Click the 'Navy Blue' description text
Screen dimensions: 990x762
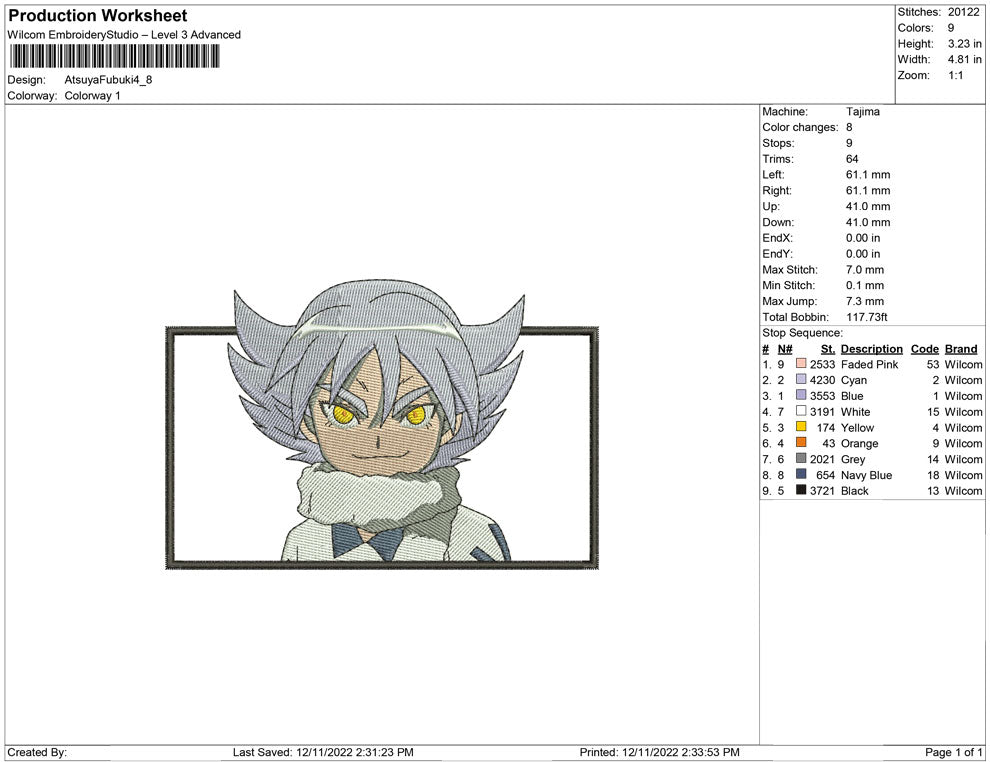(866, 475)
